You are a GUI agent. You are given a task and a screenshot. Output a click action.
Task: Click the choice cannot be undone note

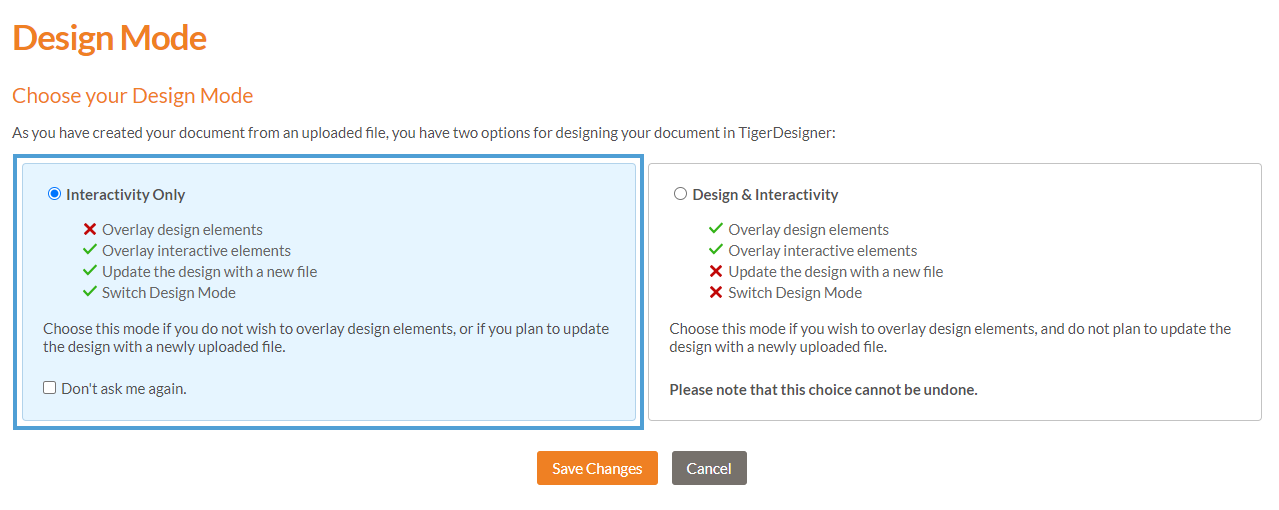[823, 390]
